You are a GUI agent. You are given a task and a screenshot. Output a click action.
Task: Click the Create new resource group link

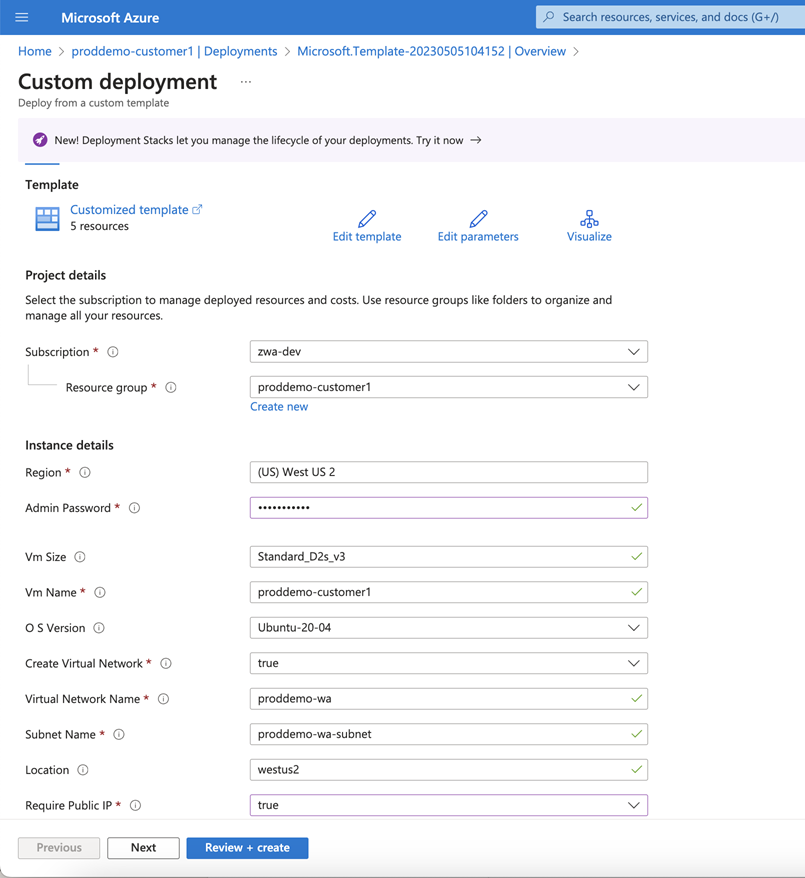coord(279,406)
